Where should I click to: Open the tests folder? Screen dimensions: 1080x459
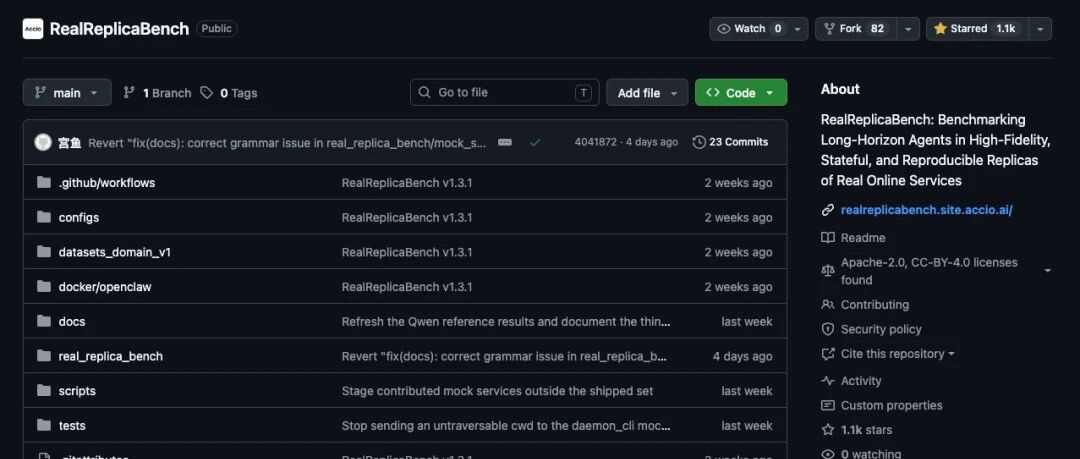coord(72,425)
